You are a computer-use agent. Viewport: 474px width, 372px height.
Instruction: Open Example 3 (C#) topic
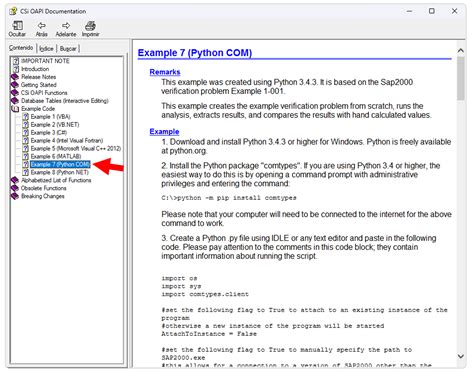pyautogui.click(x=49, y=133)
